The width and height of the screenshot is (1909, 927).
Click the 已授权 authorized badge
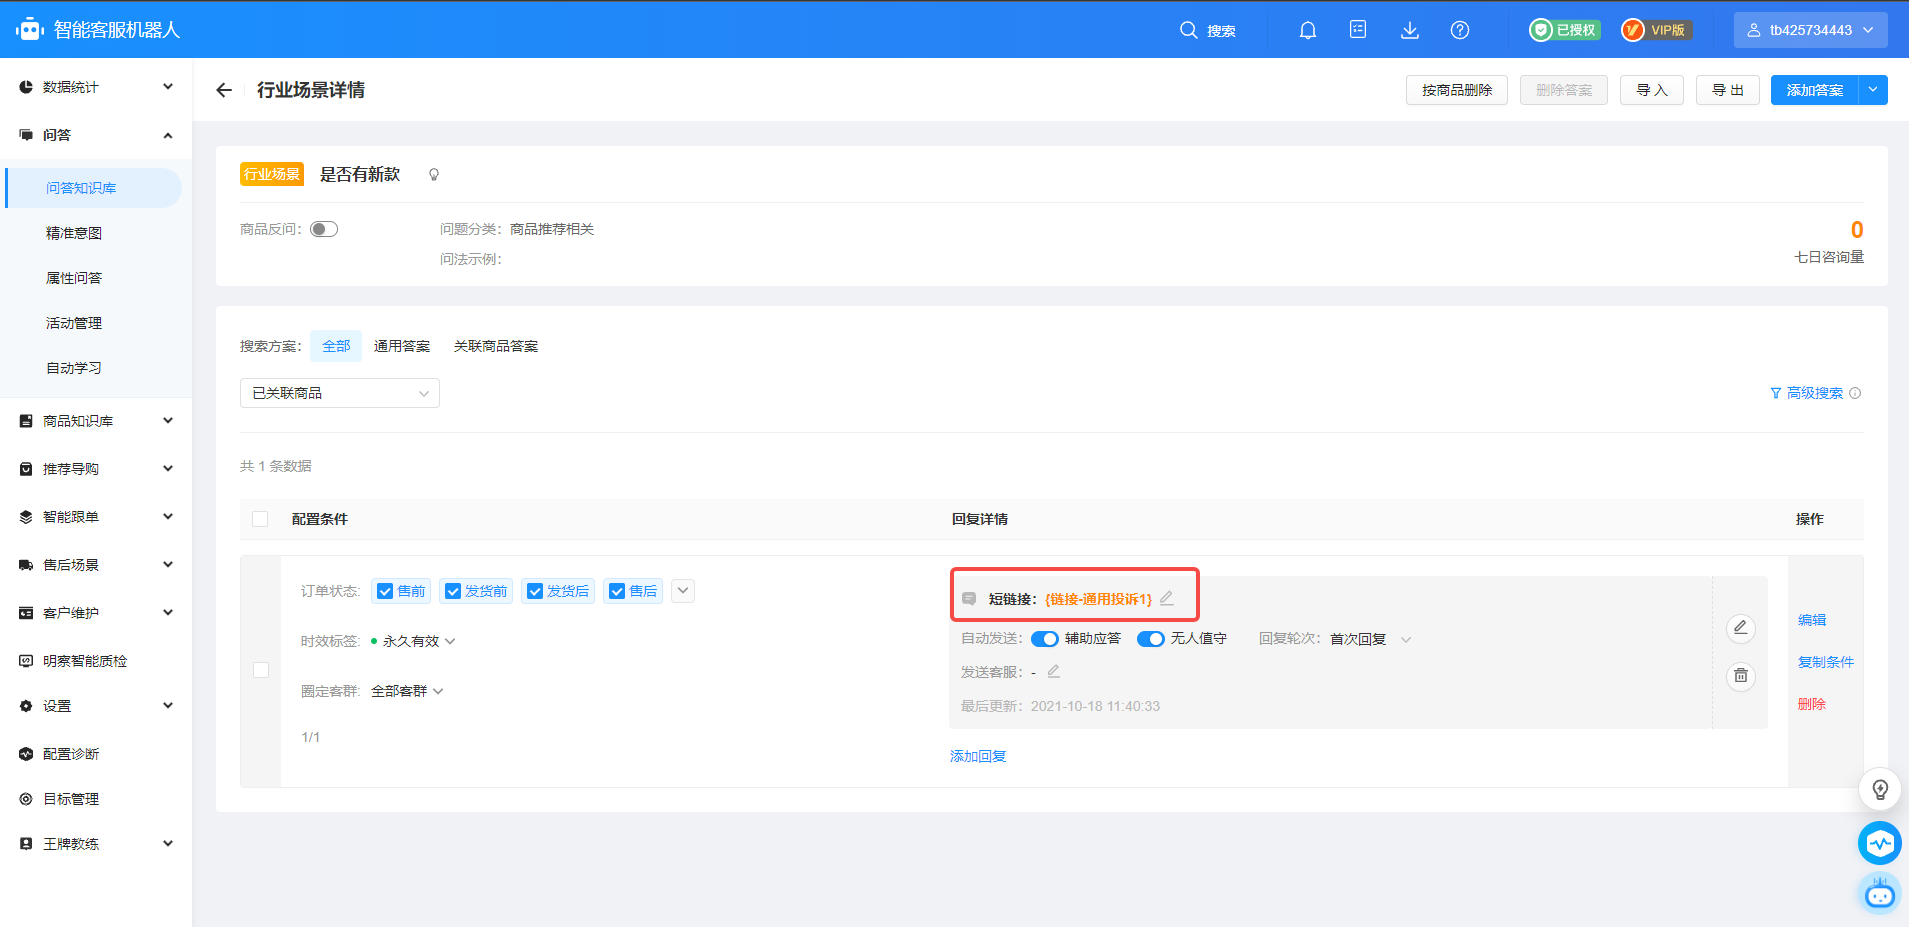tap(1565, 30)
